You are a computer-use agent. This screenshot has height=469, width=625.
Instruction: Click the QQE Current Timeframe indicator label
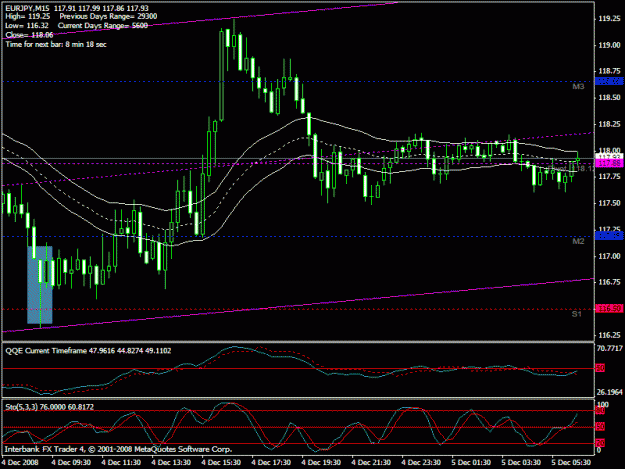pos(88,351)
